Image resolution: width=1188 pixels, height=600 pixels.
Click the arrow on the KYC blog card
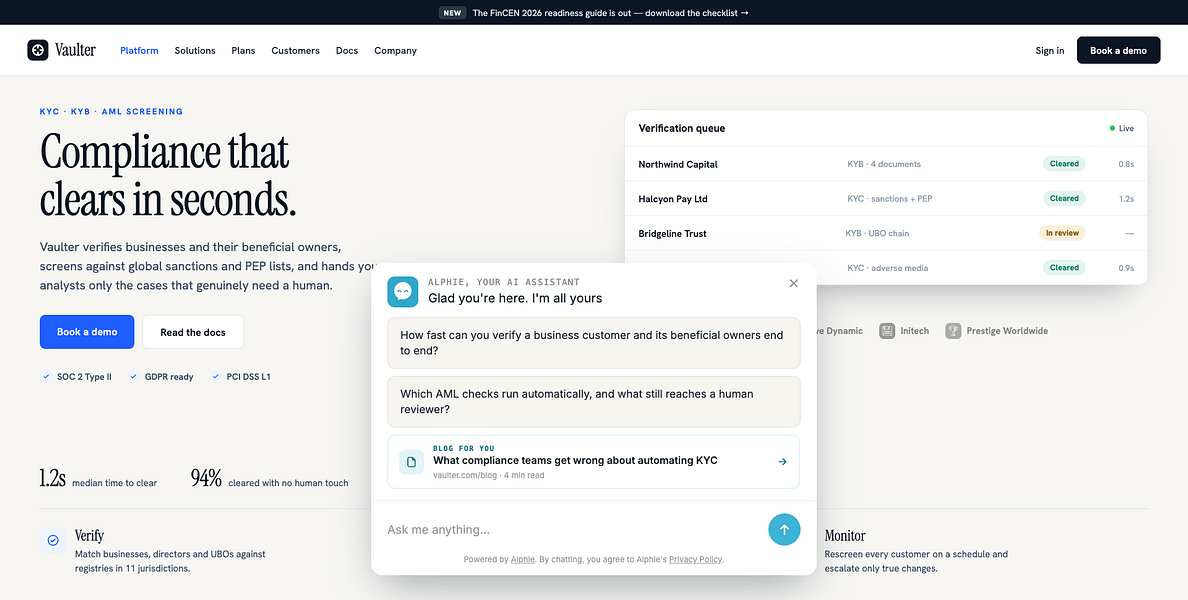pyautogui.click(x=783, y=461)
